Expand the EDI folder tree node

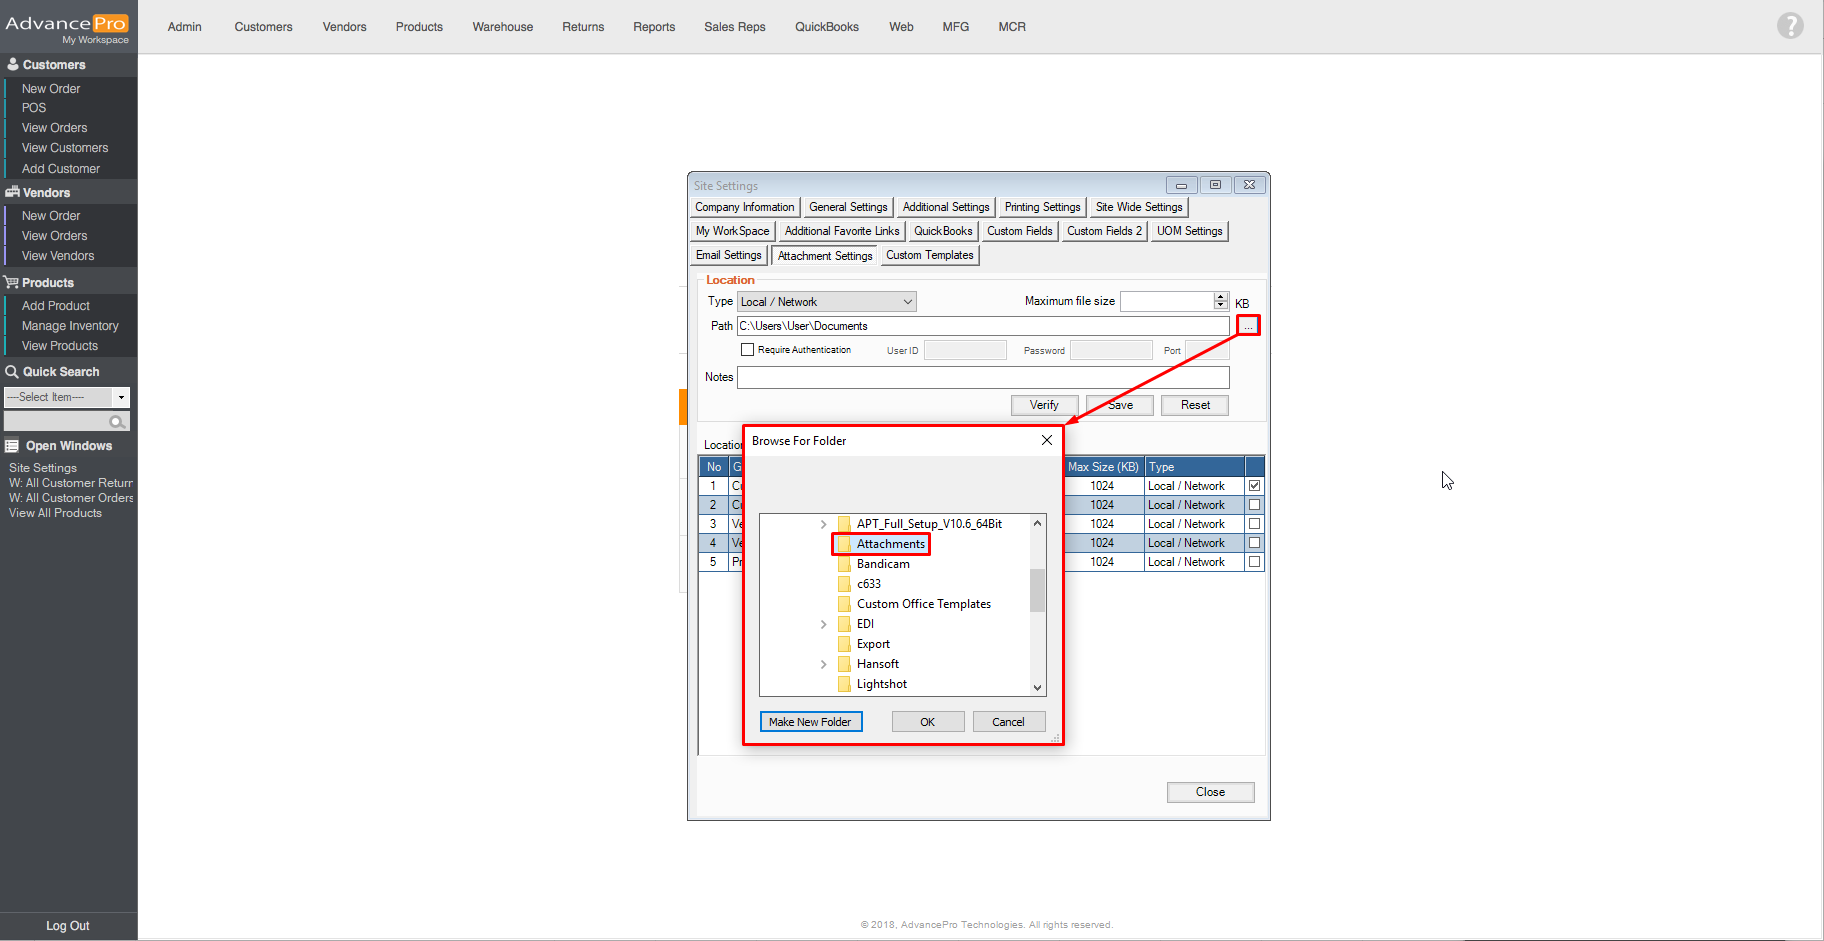(x=823, y=624)
